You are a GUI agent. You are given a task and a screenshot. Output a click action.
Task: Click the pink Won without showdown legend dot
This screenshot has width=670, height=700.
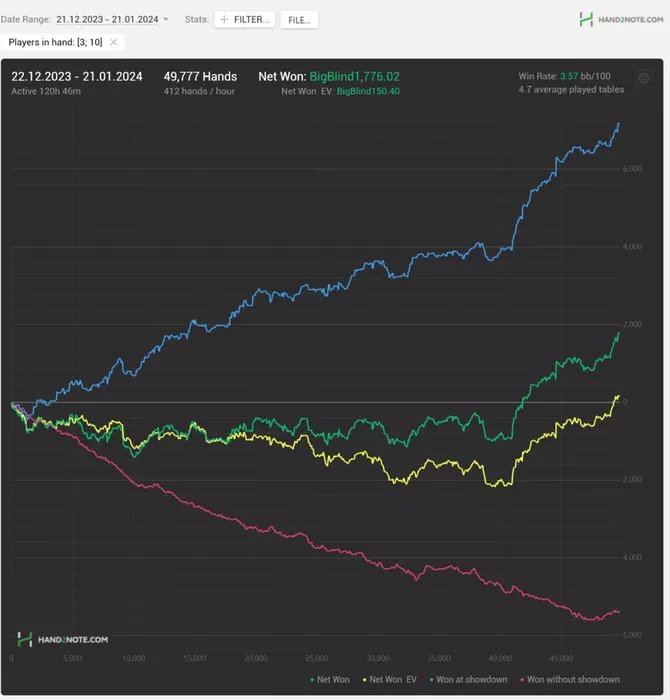click(x=522, y=680)
